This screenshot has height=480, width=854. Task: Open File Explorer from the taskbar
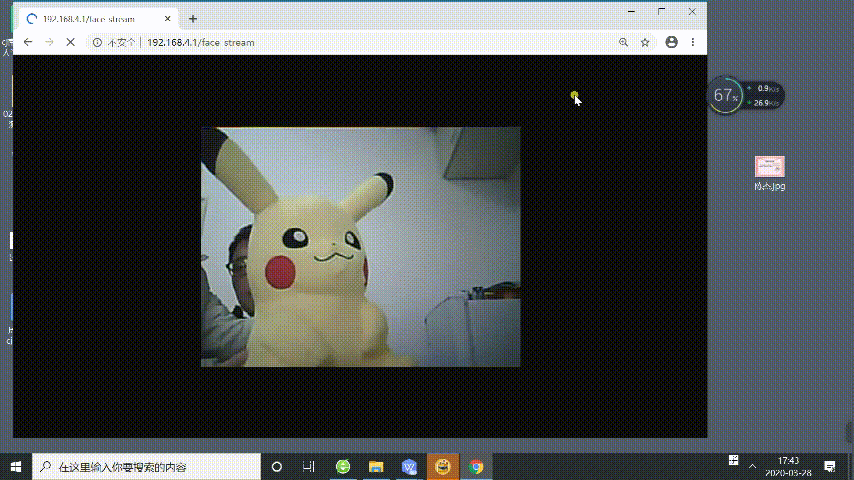pyautogui.click(x=376, y=467)
